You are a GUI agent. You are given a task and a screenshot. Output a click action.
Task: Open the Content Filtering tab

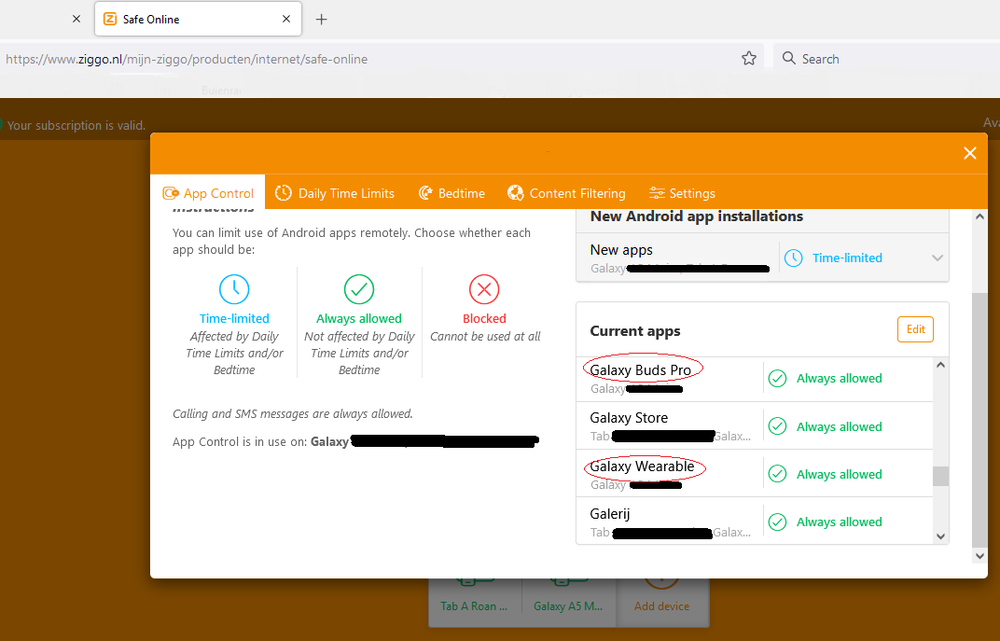[566, 193]
